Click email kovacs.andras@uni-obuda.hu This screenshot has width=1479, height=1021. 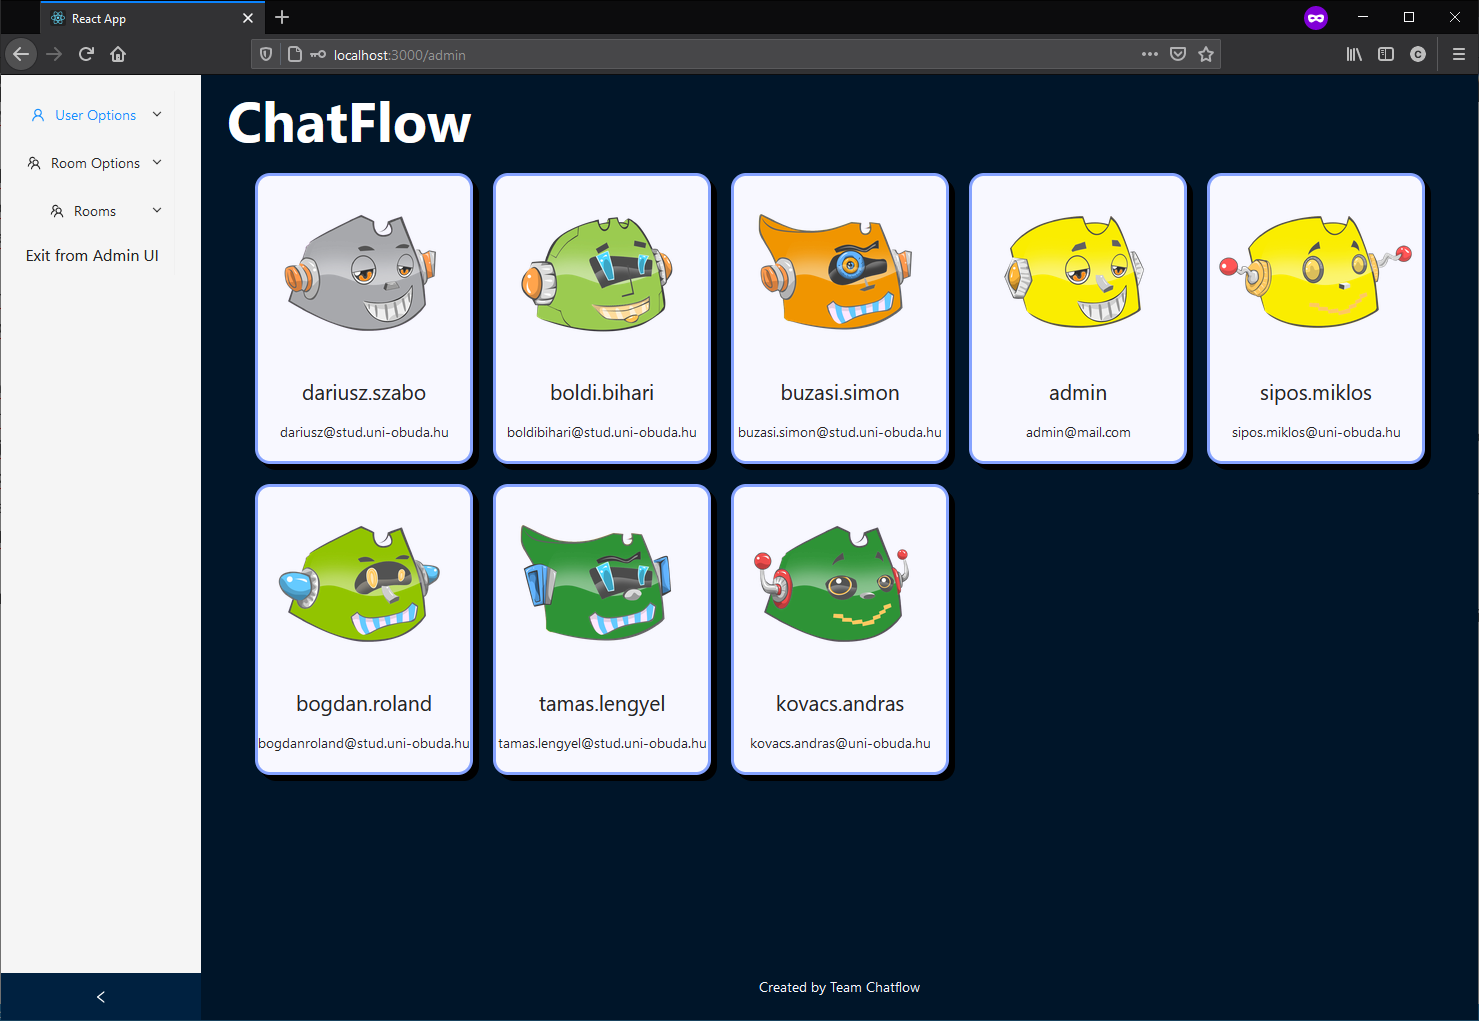[840, 744]
